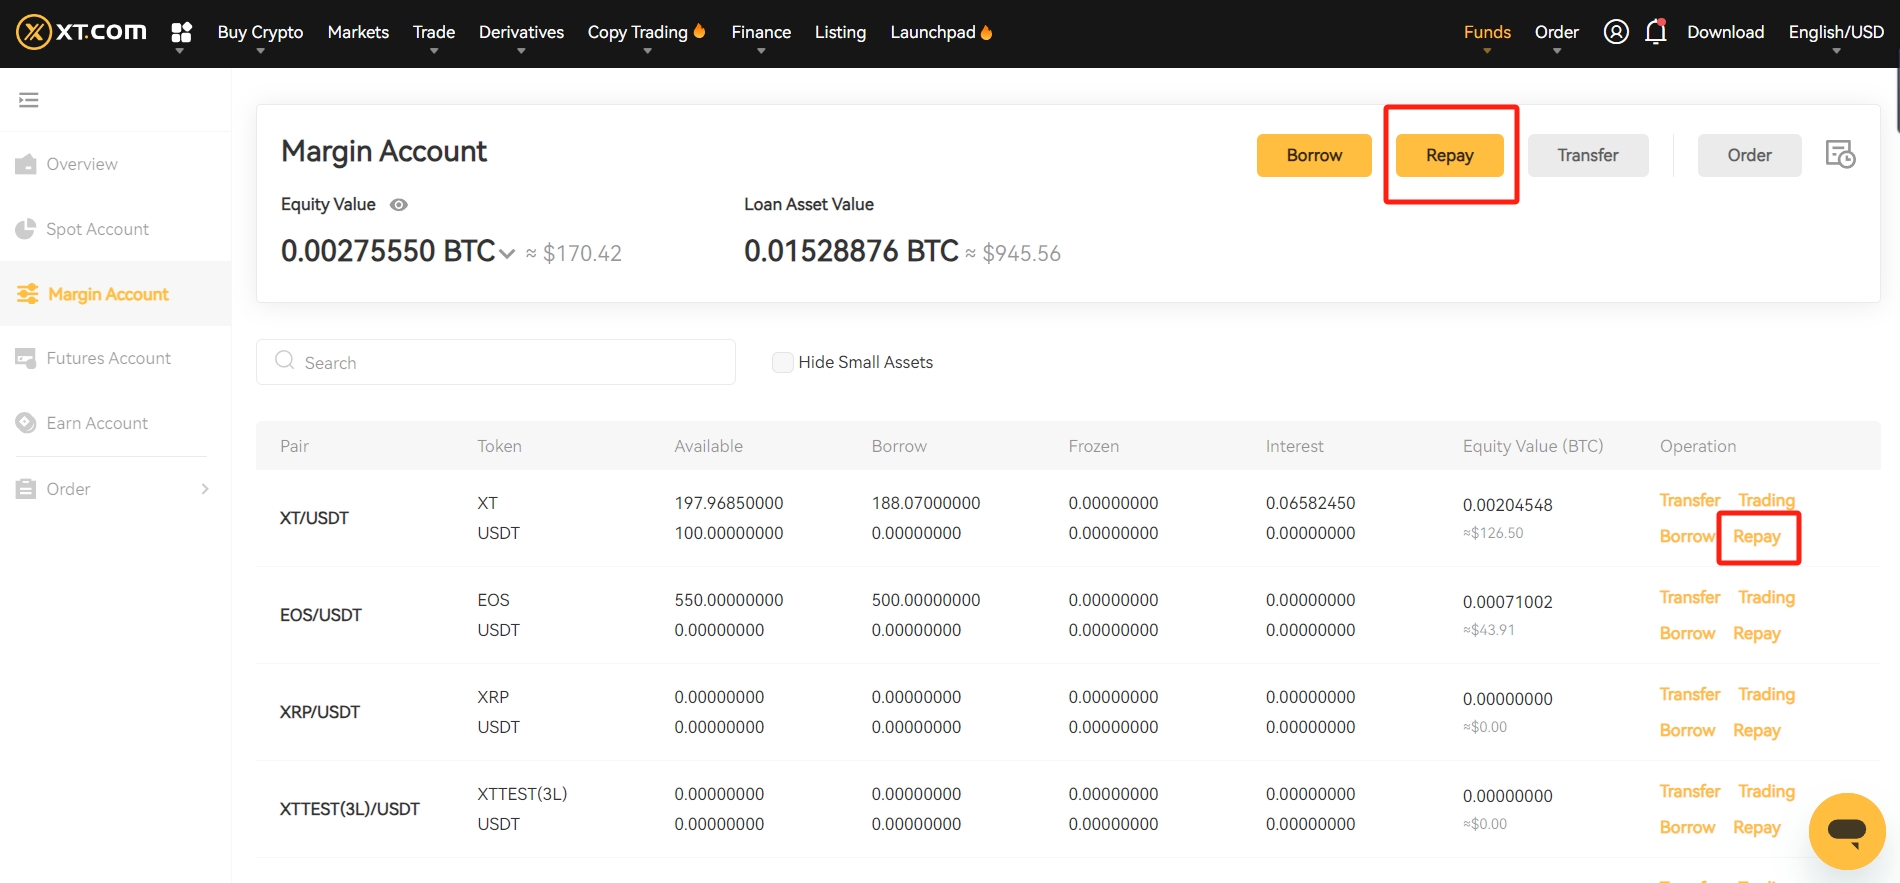Click Repay in the XT/USDT row
Screen dimensions: 1900x883
point(1757,536)
